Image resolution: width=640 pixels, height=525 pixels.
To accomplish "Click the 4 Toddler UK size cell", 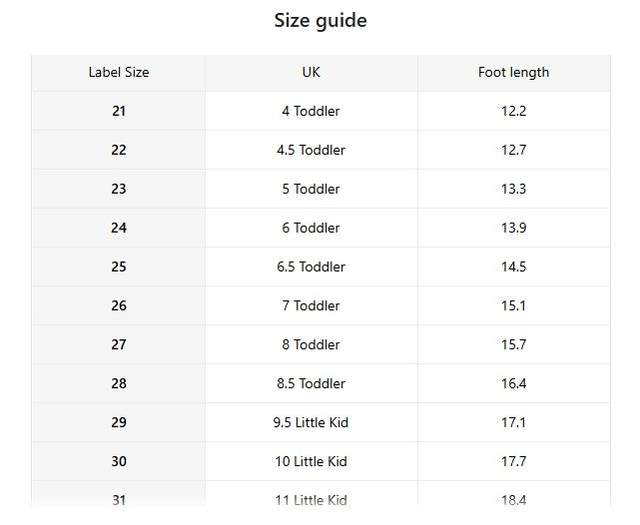I will [311, 111].
